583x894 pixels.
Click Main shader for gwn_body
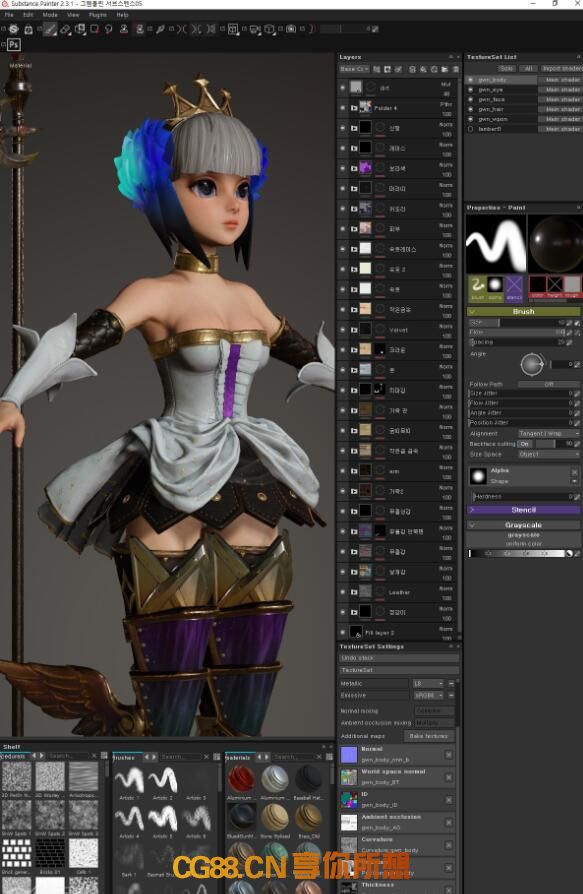click(561, 80)
